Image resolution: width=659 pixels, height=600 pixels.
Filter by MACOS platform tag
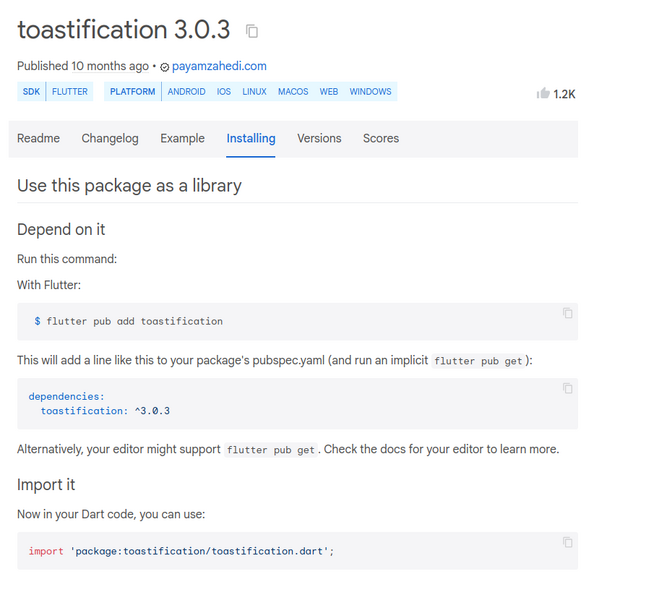pyautogui.click(x=293, y=92)
